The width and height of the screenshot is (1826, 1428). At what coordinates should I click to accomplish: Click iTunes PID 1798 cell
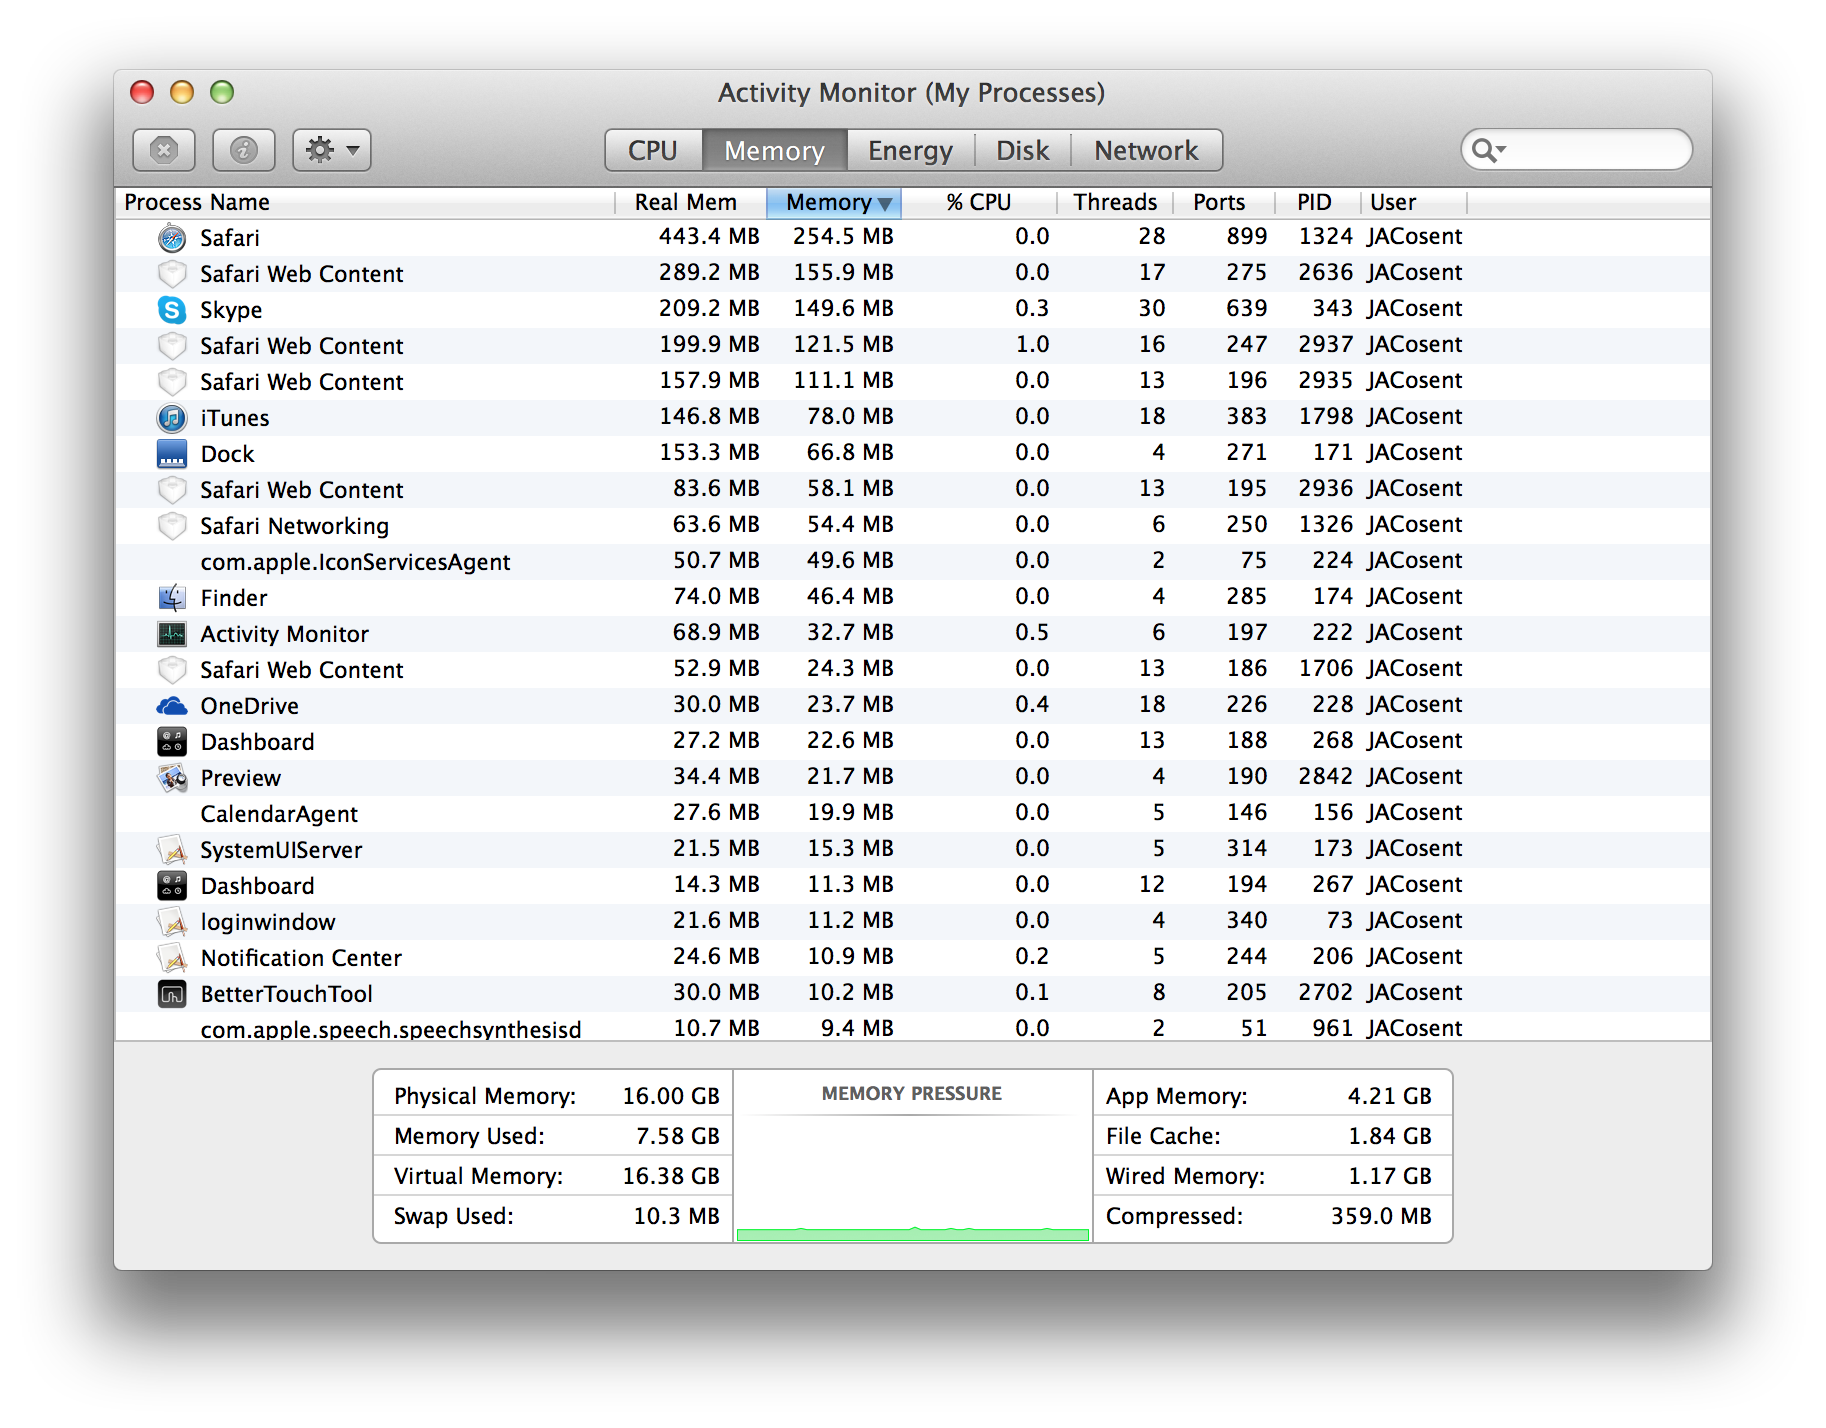click(x=1325, y=417)
